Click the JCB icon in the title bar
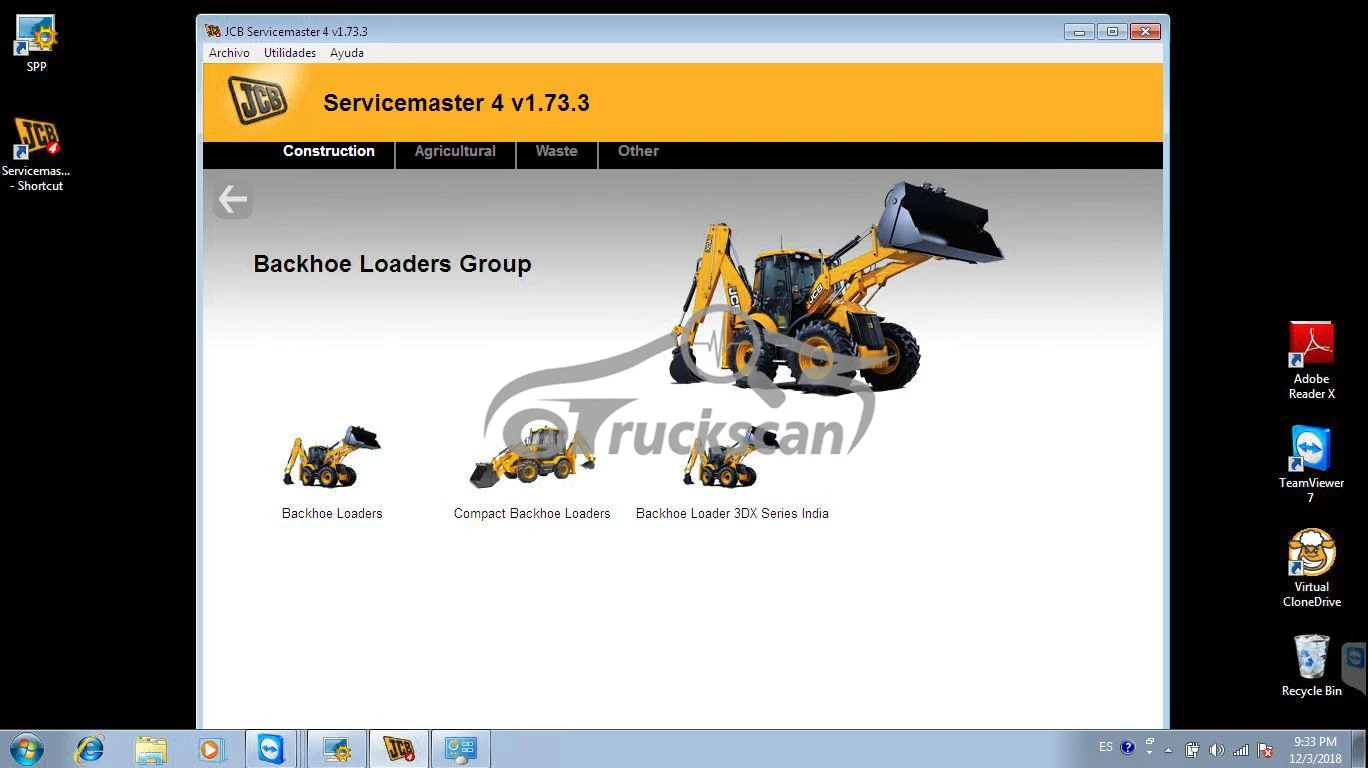This screenshot has width=1368, height=768. coord(213,32)
